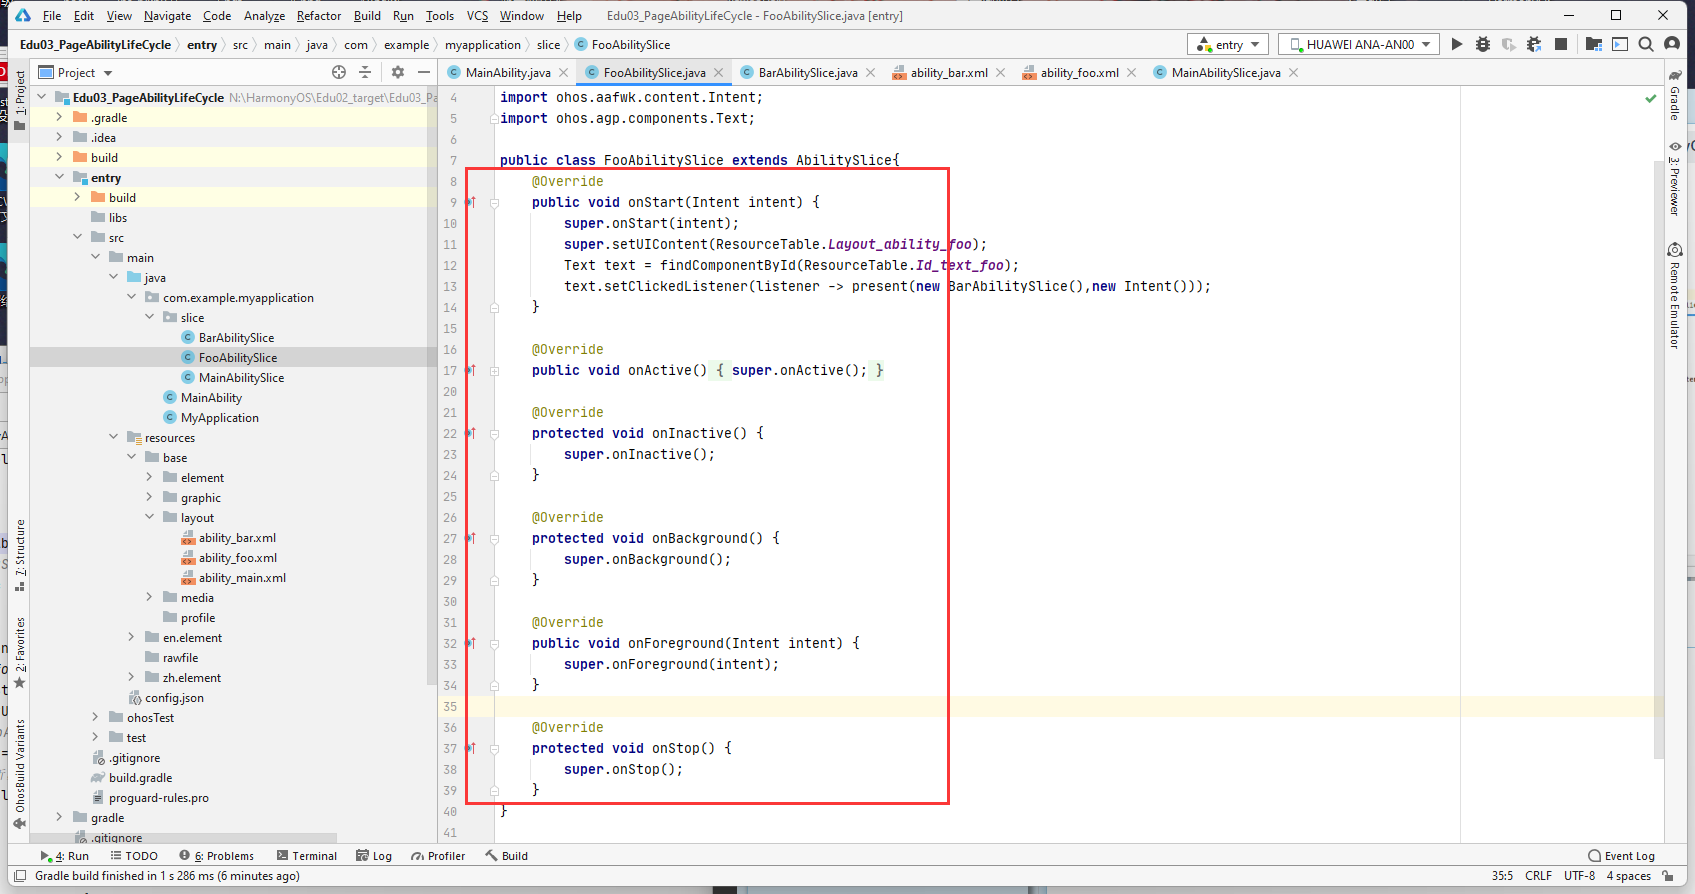The image size is (1695, 894).
Task: Click override gutter icon for onStop
Action: click(470, 748)
